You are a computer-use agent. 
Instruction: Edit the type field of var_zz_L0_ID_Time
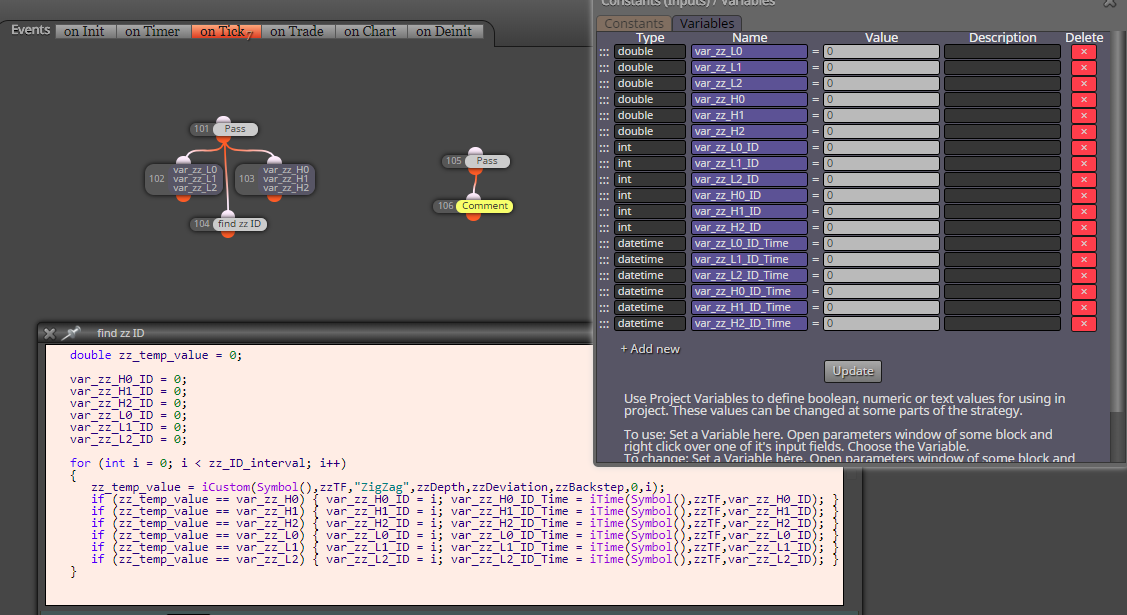coord(650,244)
